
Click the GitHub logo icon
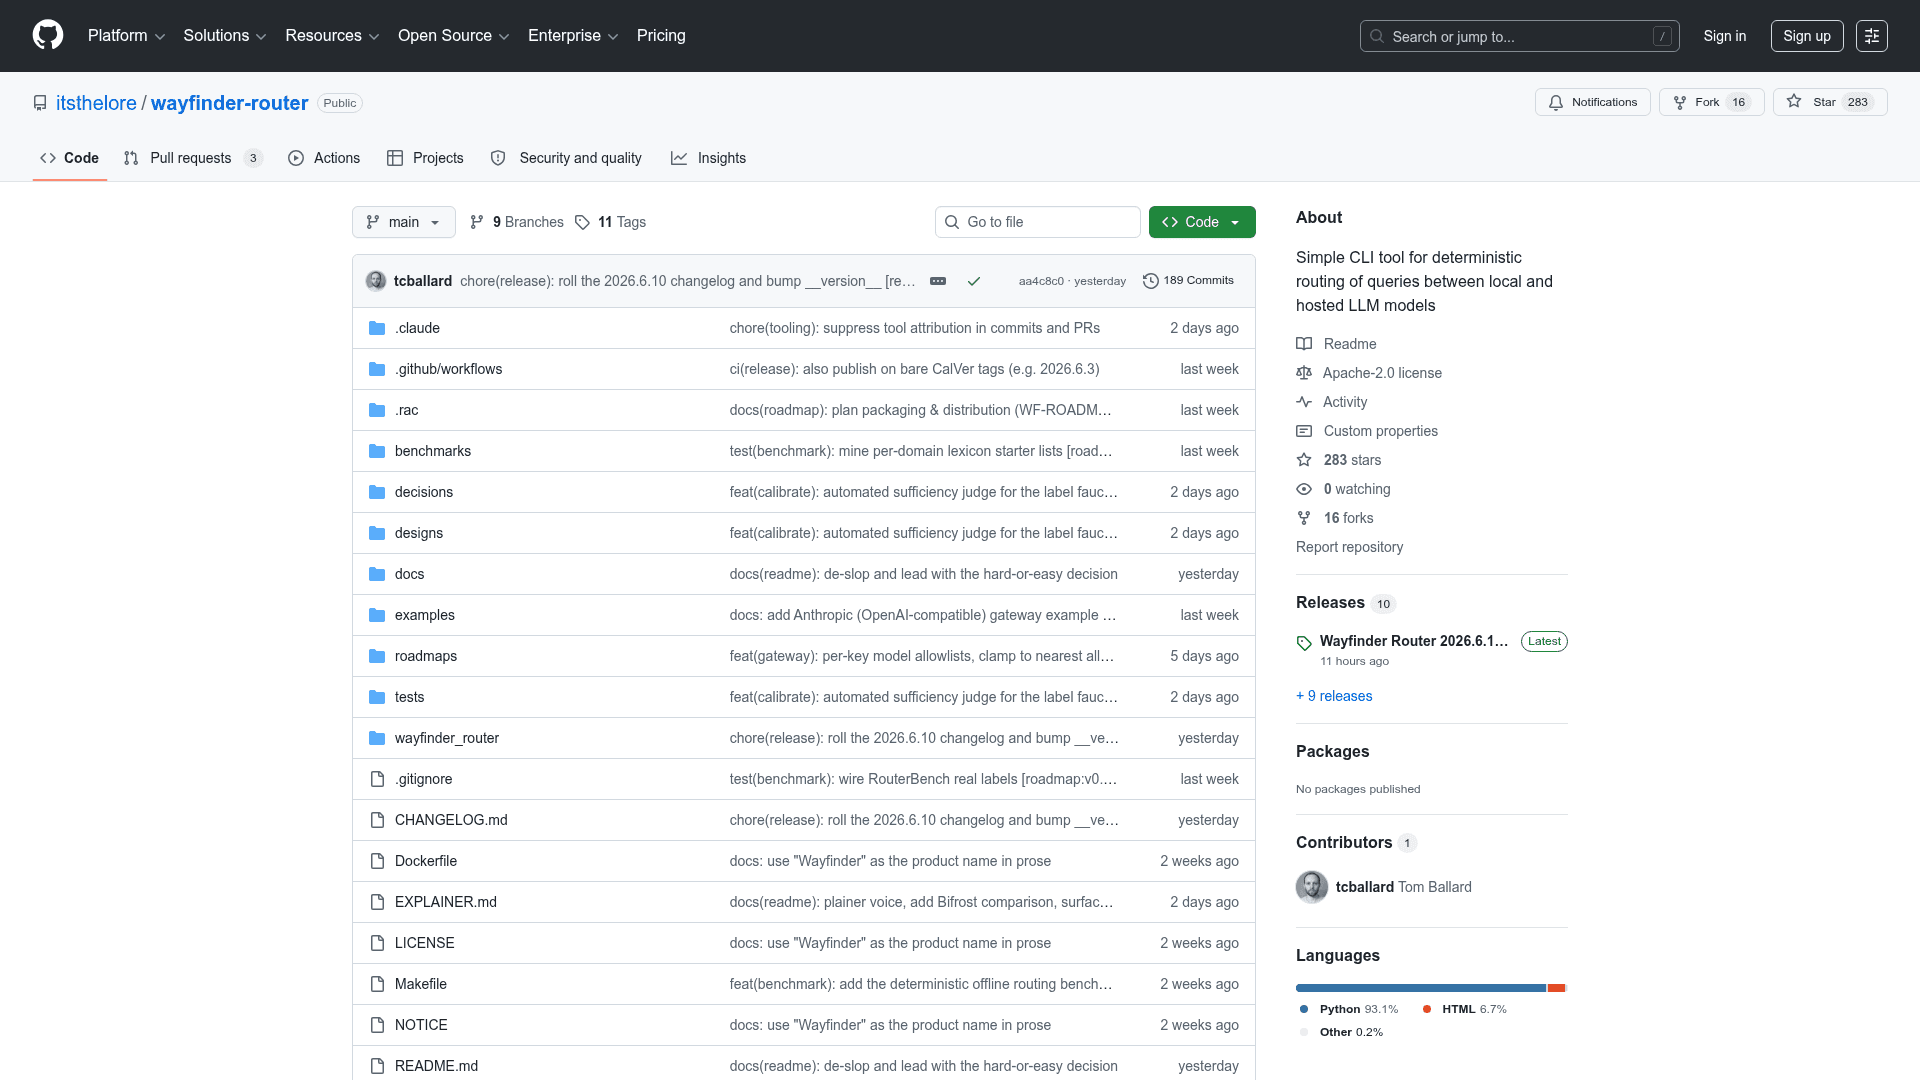click(48, 35)
